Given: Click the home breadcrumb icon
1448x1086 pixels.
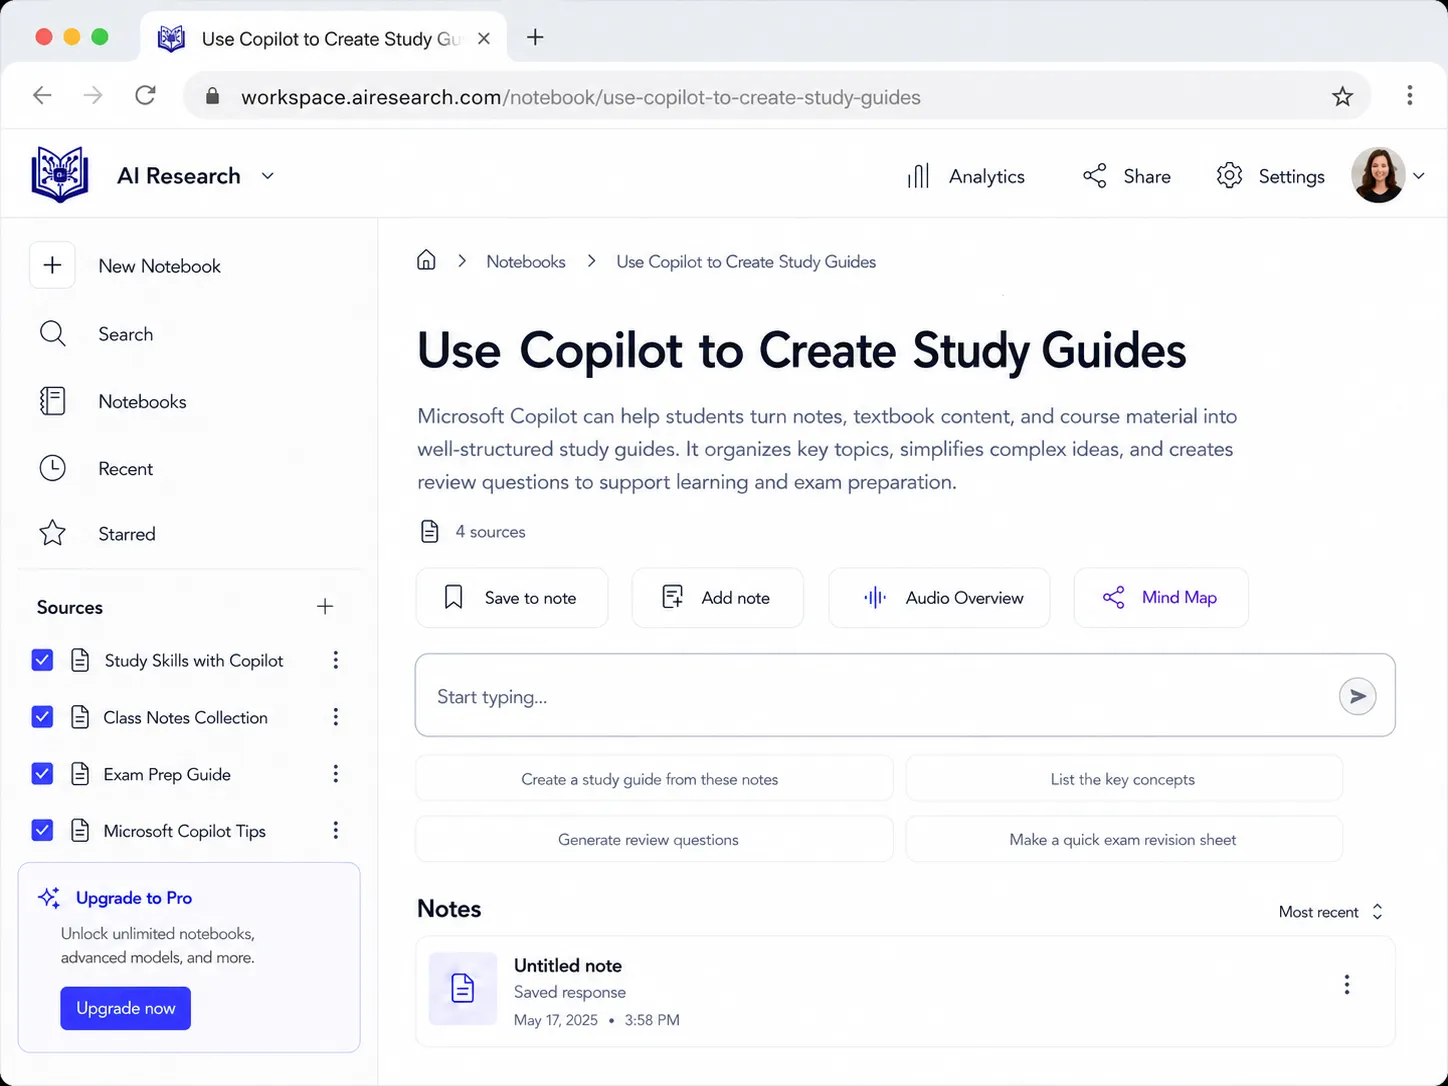Looking at the screenshot, I should (x=426, y=261).
